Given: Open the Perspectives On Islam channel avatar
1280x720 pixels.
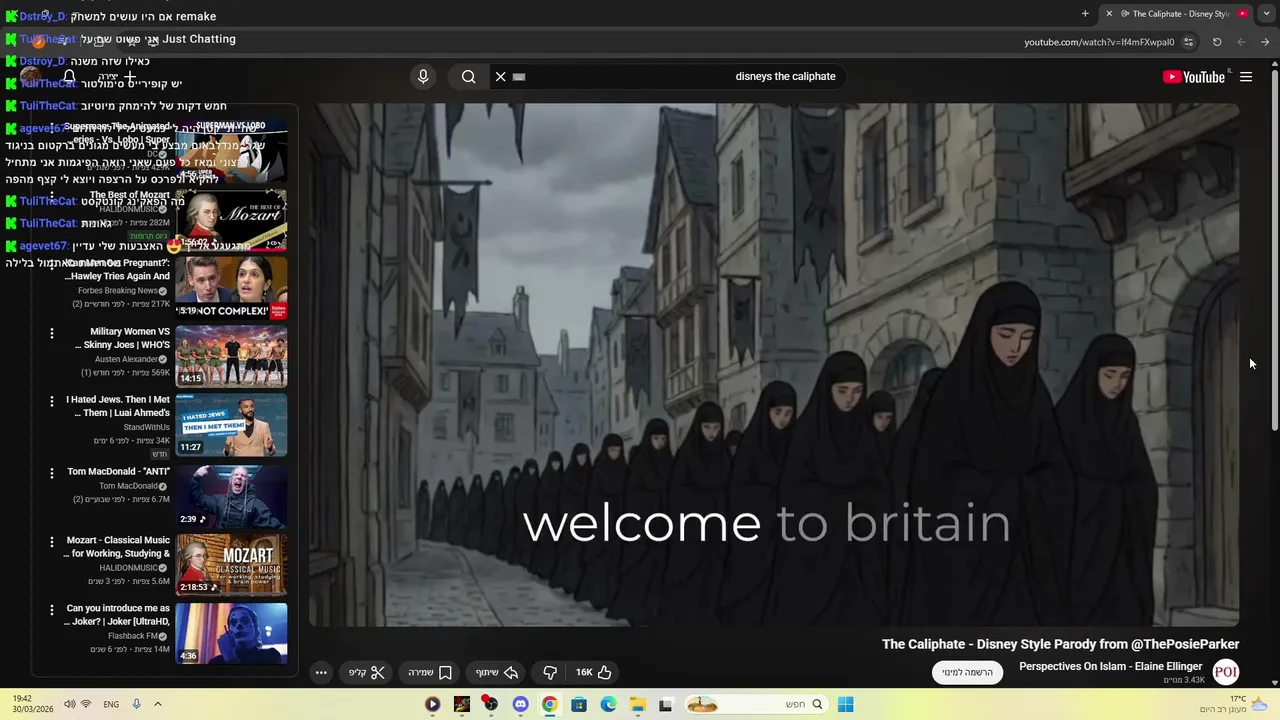Looking at the screenshot, I should point(1225,672).
